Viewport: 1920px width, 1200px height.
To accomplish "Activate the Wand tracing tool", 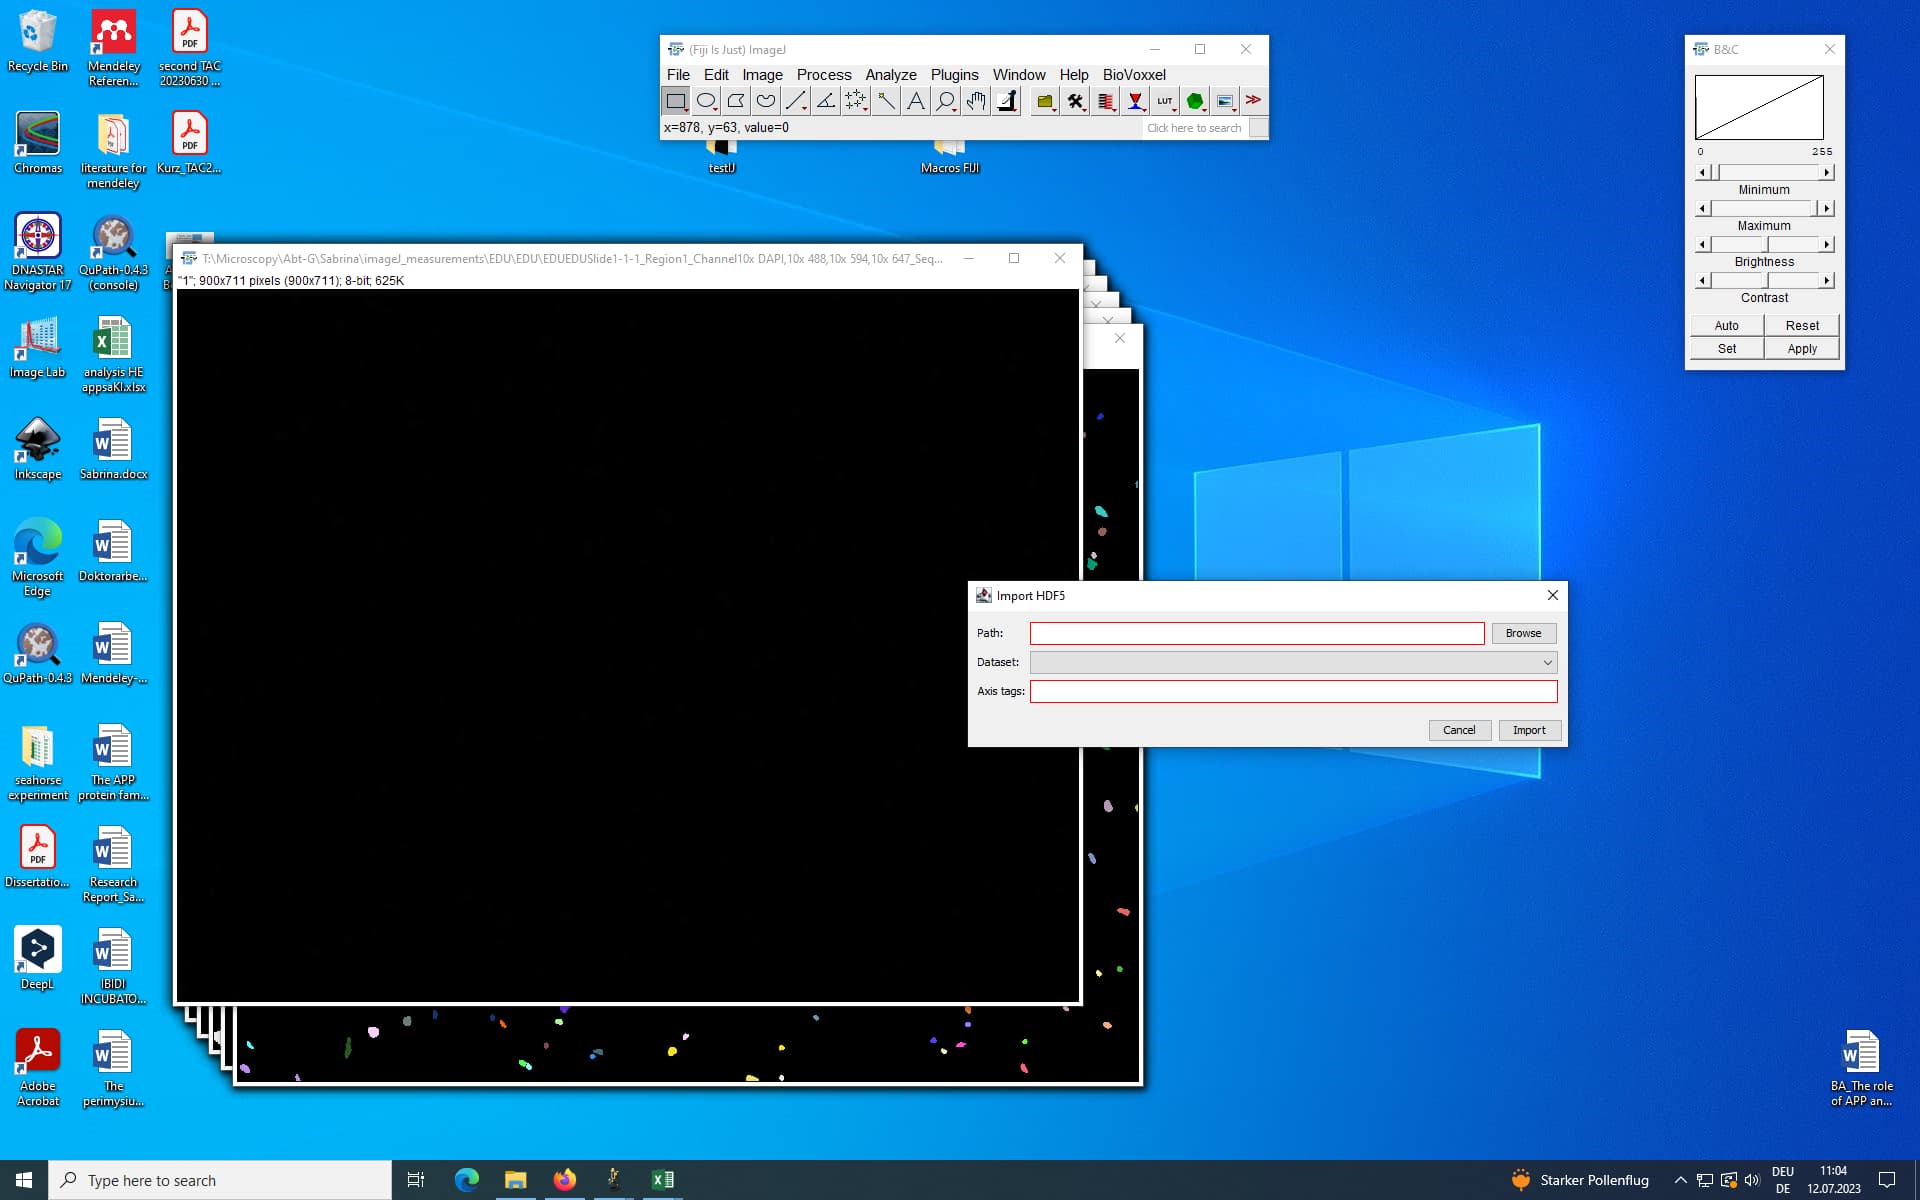I will [x=885, y=100].
